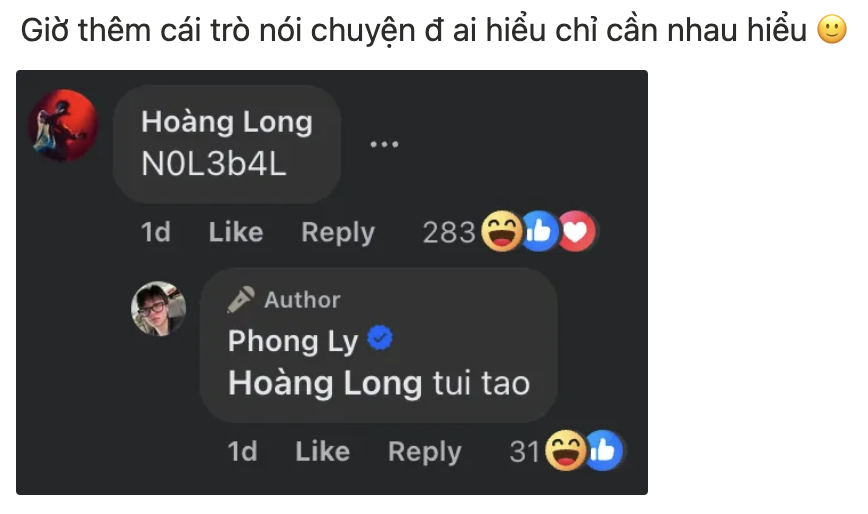This screenshot has height=514, width=868.
Task: Reply to Phong Ly's comment
Action: click(x=425, y=451)
